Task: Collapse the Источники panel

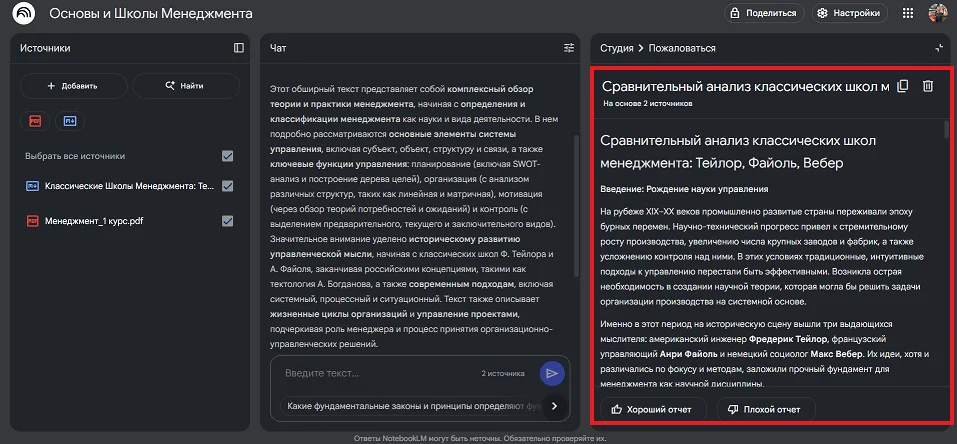Action: (x=238, y=47)
